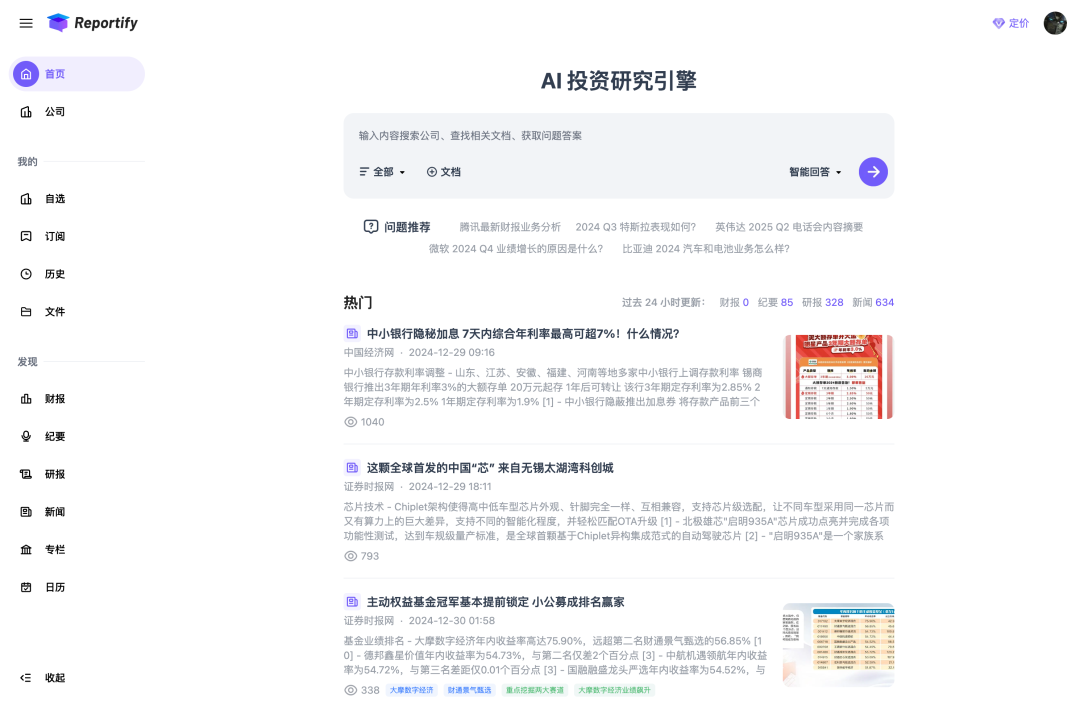This screenshot has width=1080, height=701.
Task: Open the 智能回答 mode dropdown
Action: tap(816, 172)
